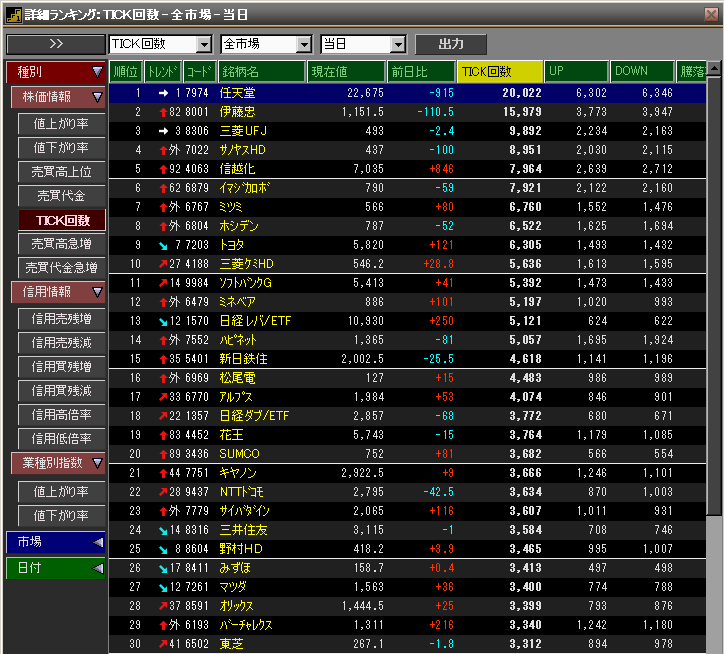Sort by 順位 column header
This screenshot has height=654, width=724.
[x=126, y=72]
